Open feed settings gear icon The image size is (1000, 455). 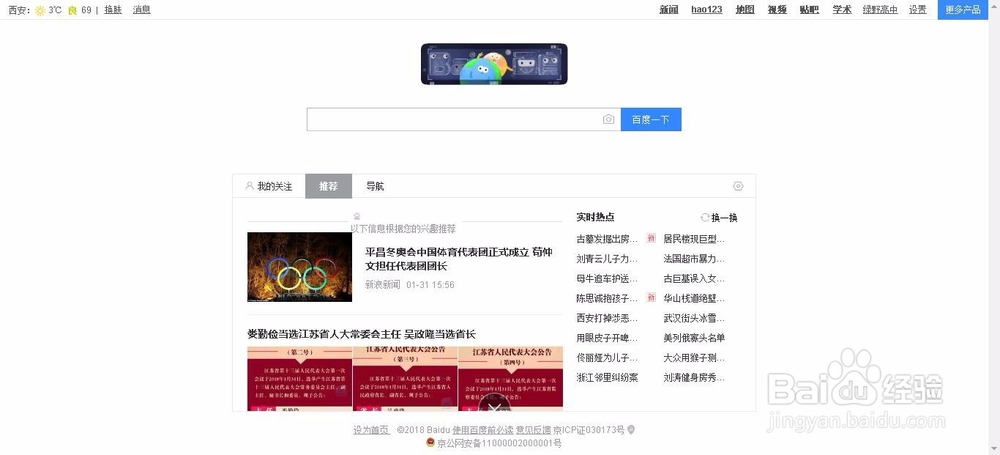(x=738, y=186)
